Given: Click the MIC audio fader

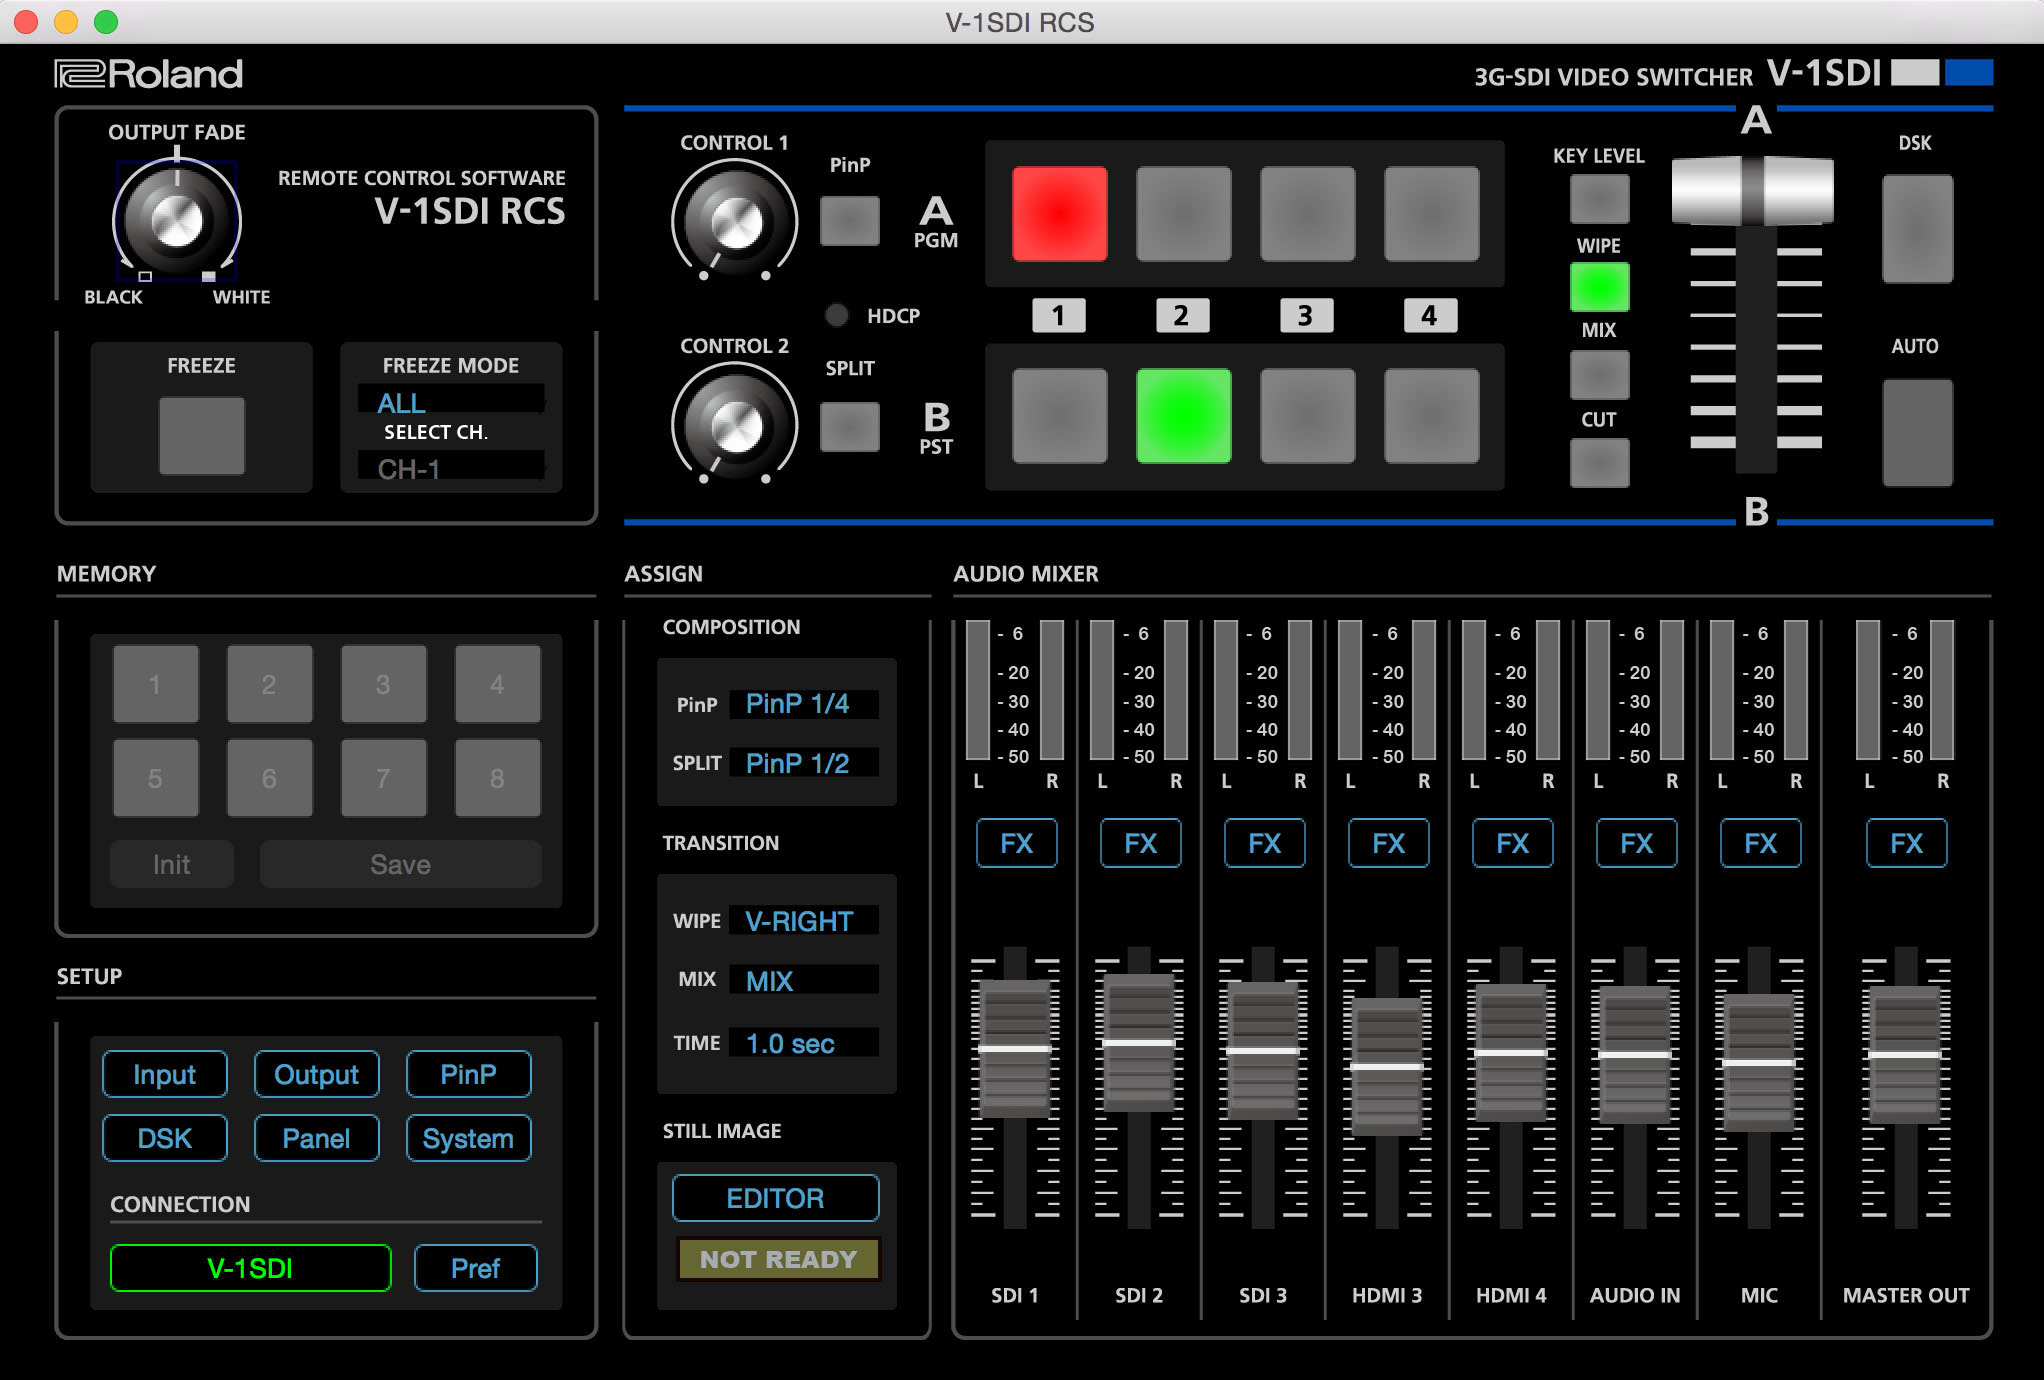Looking at the screenshot, I should [x=1759, y=1062].
